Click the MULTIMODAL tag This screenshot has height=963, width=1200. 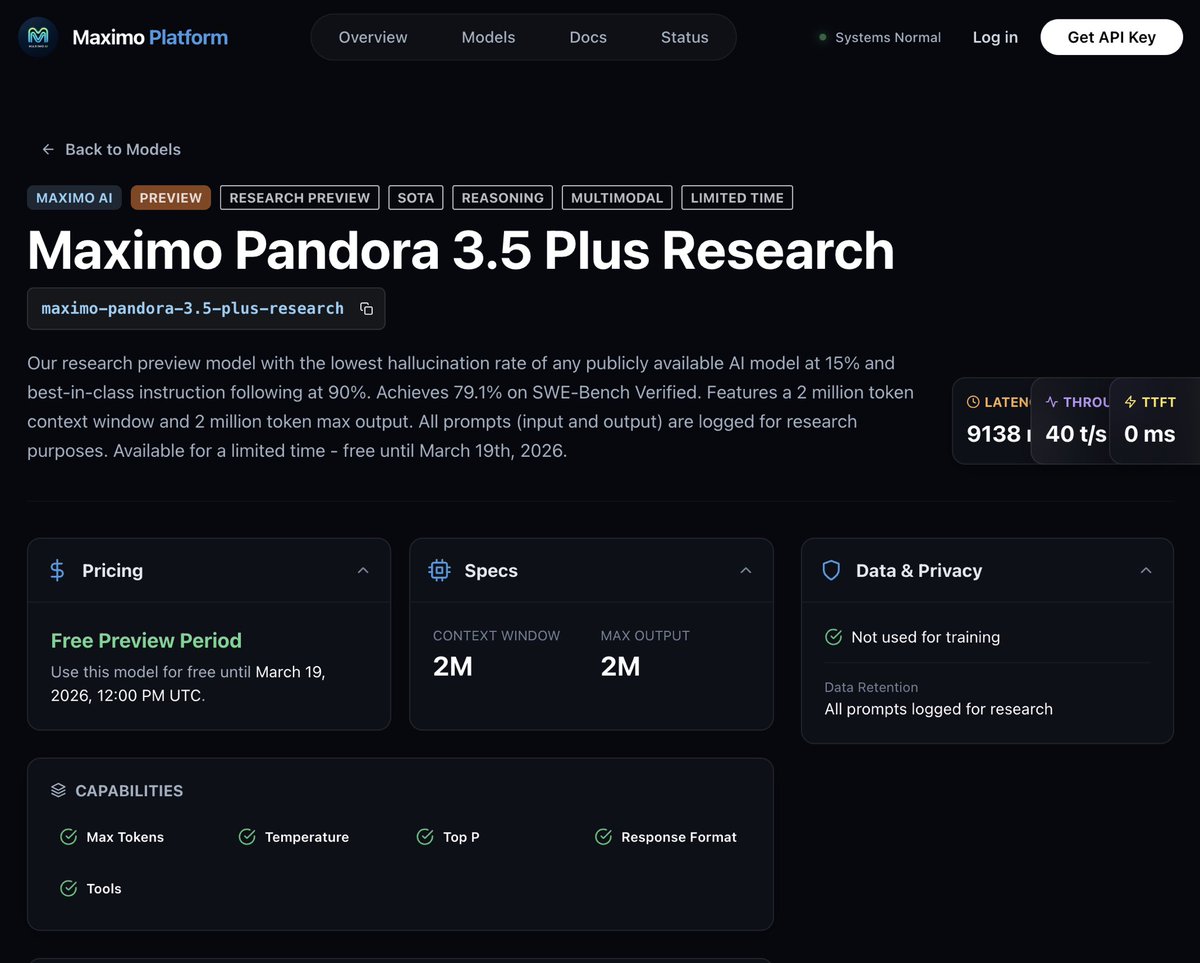tap(617, 198)
